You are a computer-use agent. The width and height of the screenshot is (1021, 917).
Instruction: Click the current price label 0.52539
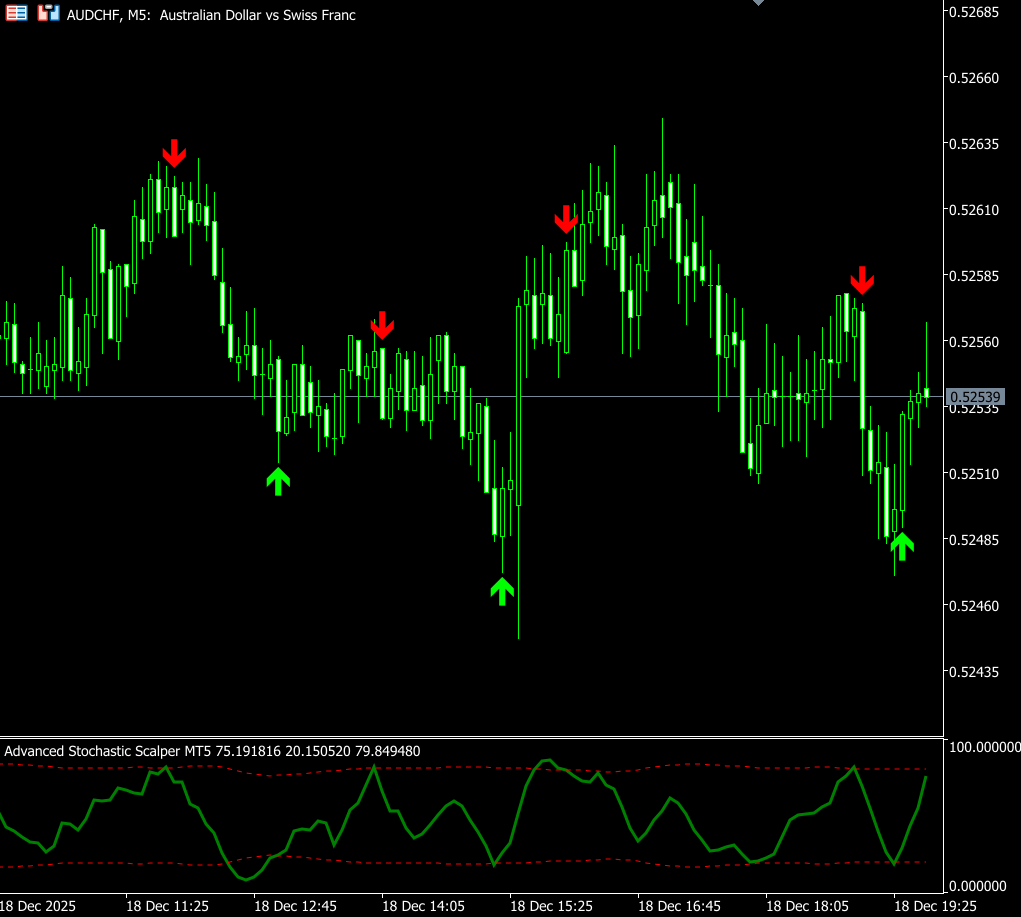pos(975,397)
